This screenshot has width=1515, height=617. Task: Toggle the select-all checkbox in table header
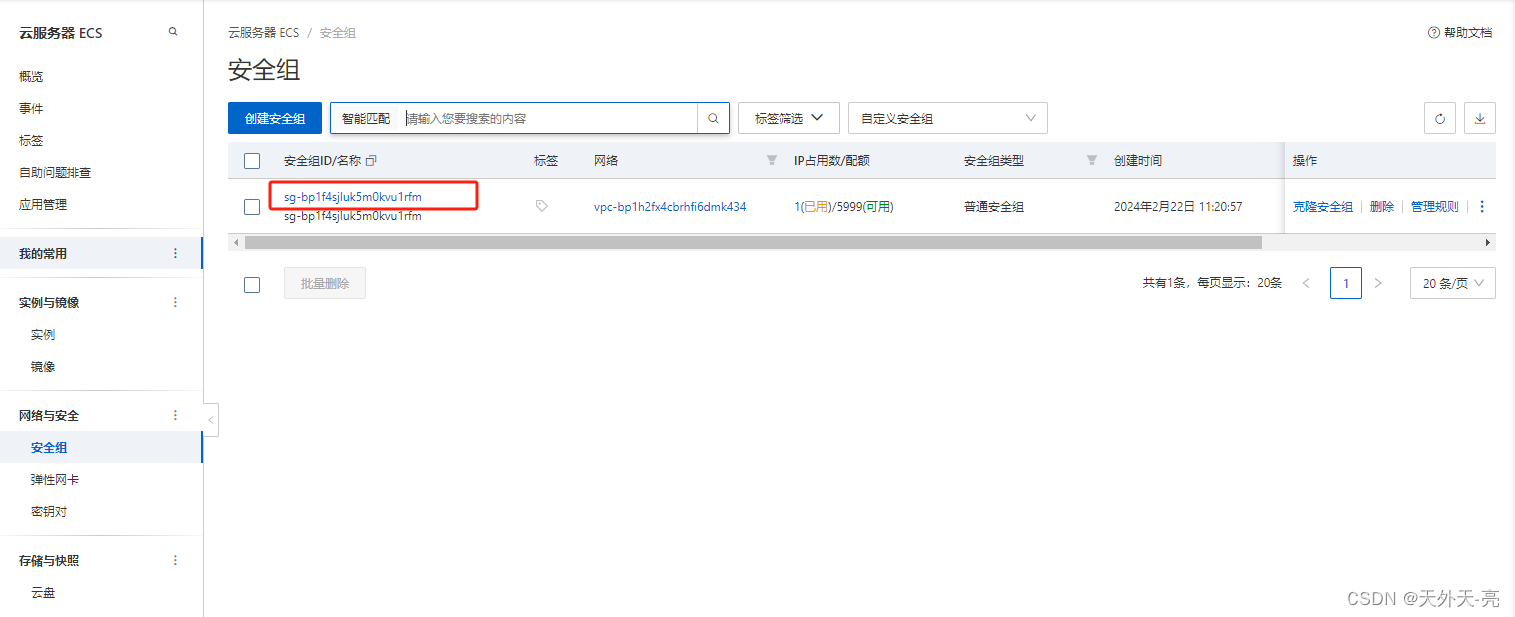(252, 161)
